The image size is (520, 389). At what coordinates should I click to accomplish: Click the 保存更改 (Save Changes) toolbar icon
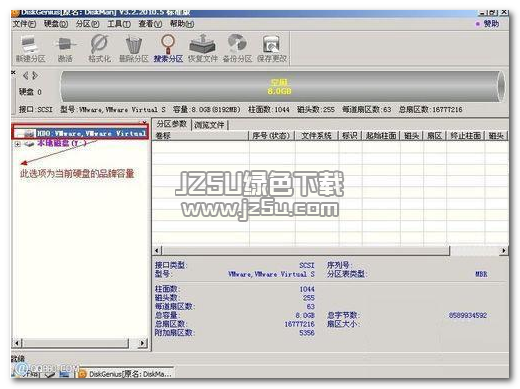click(272, 49)
